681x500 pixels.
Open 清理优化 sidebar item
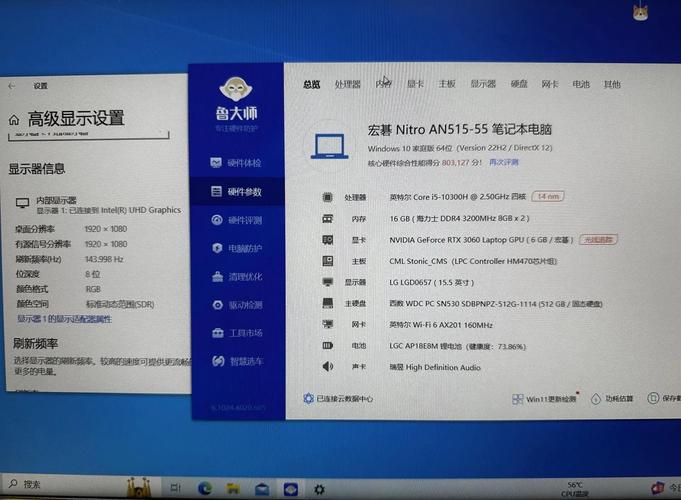237,277
